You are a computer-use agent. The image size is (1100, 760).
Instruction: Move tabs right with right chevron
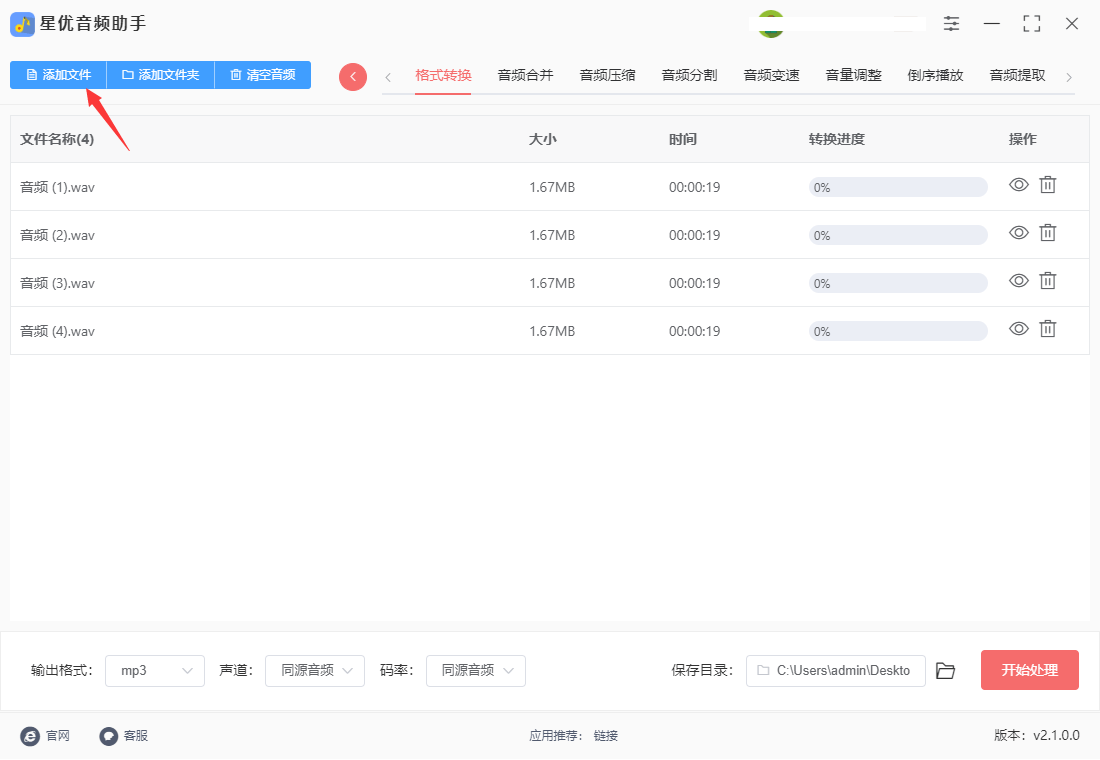click(x=1069, y=77)
